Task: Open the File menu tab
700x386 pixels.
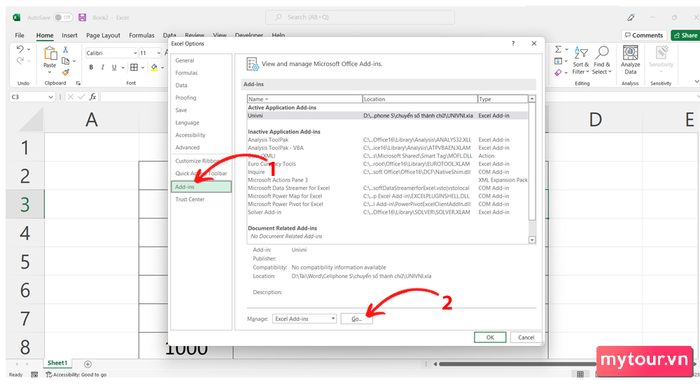Action: click(20, 35)
